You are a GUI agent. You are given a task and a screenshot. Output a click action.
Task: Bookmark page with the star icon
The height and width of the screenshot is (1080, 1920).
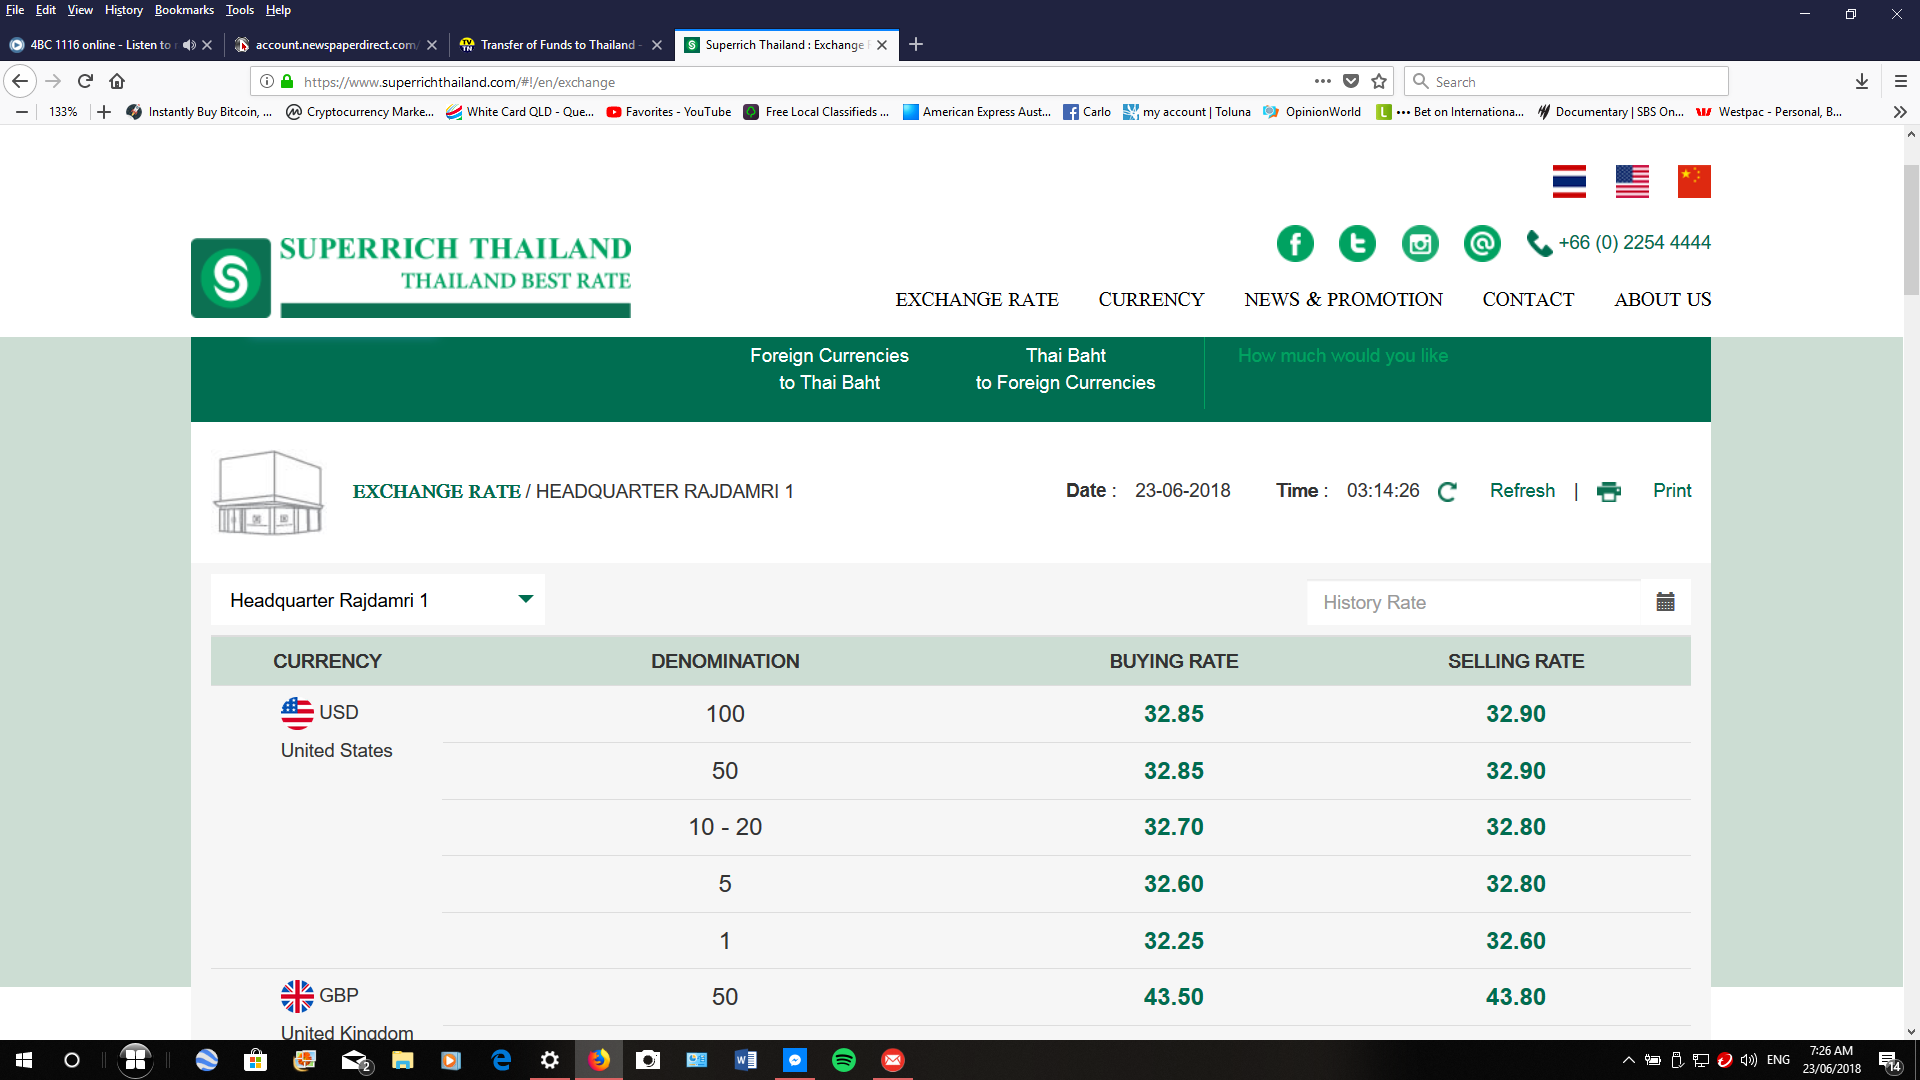coord(1379,82)
